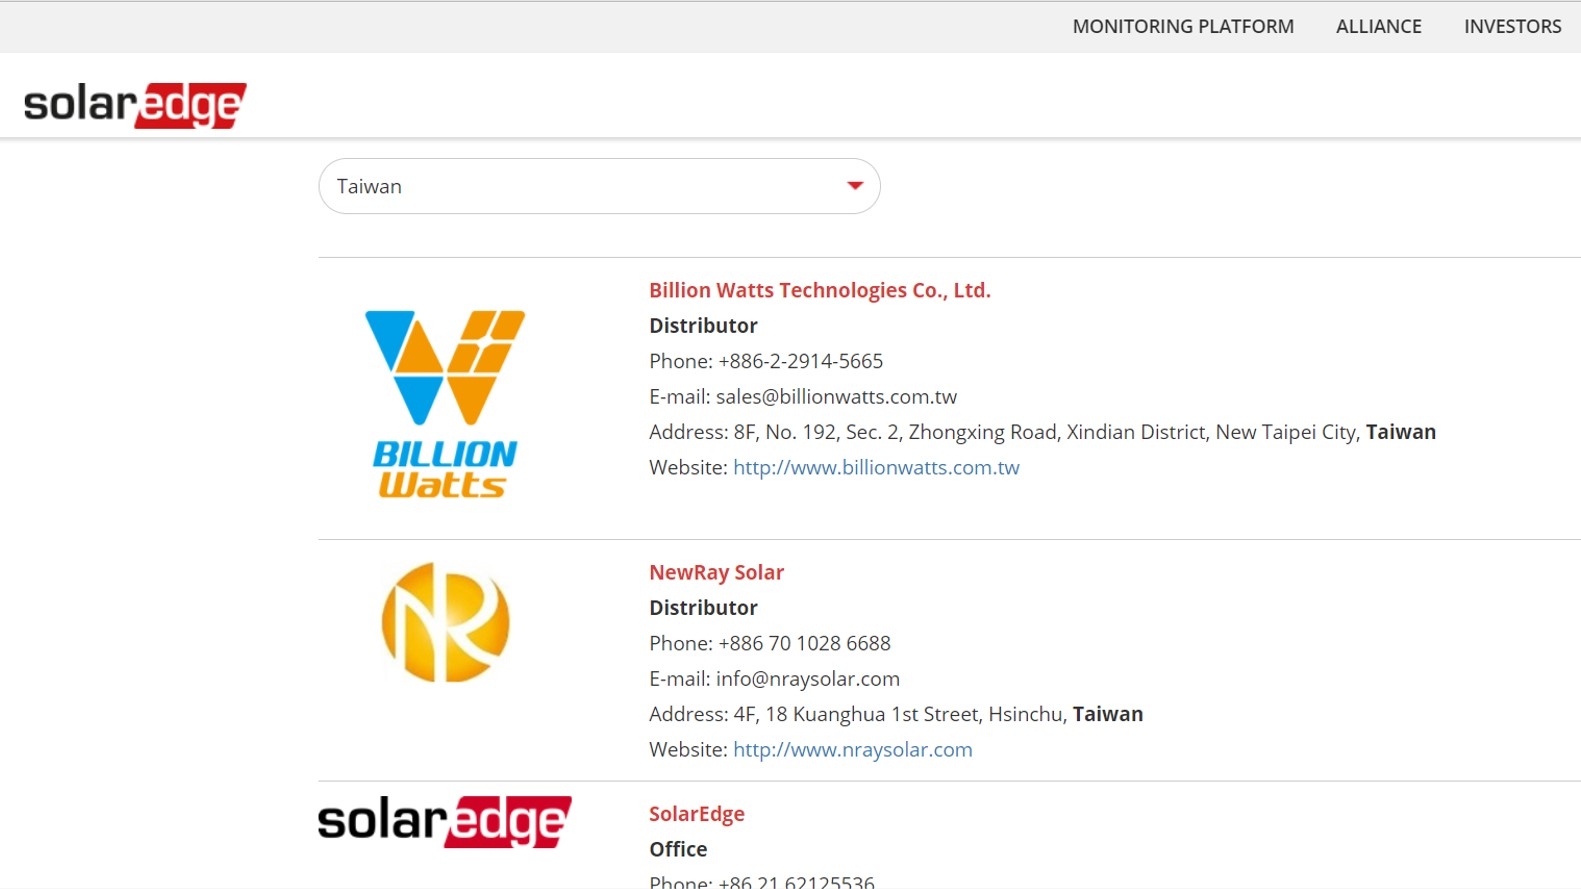Click the Distributor label under NewRay Solar
The height and width of the screenshot is (889, 1581).
click(703, 608)
